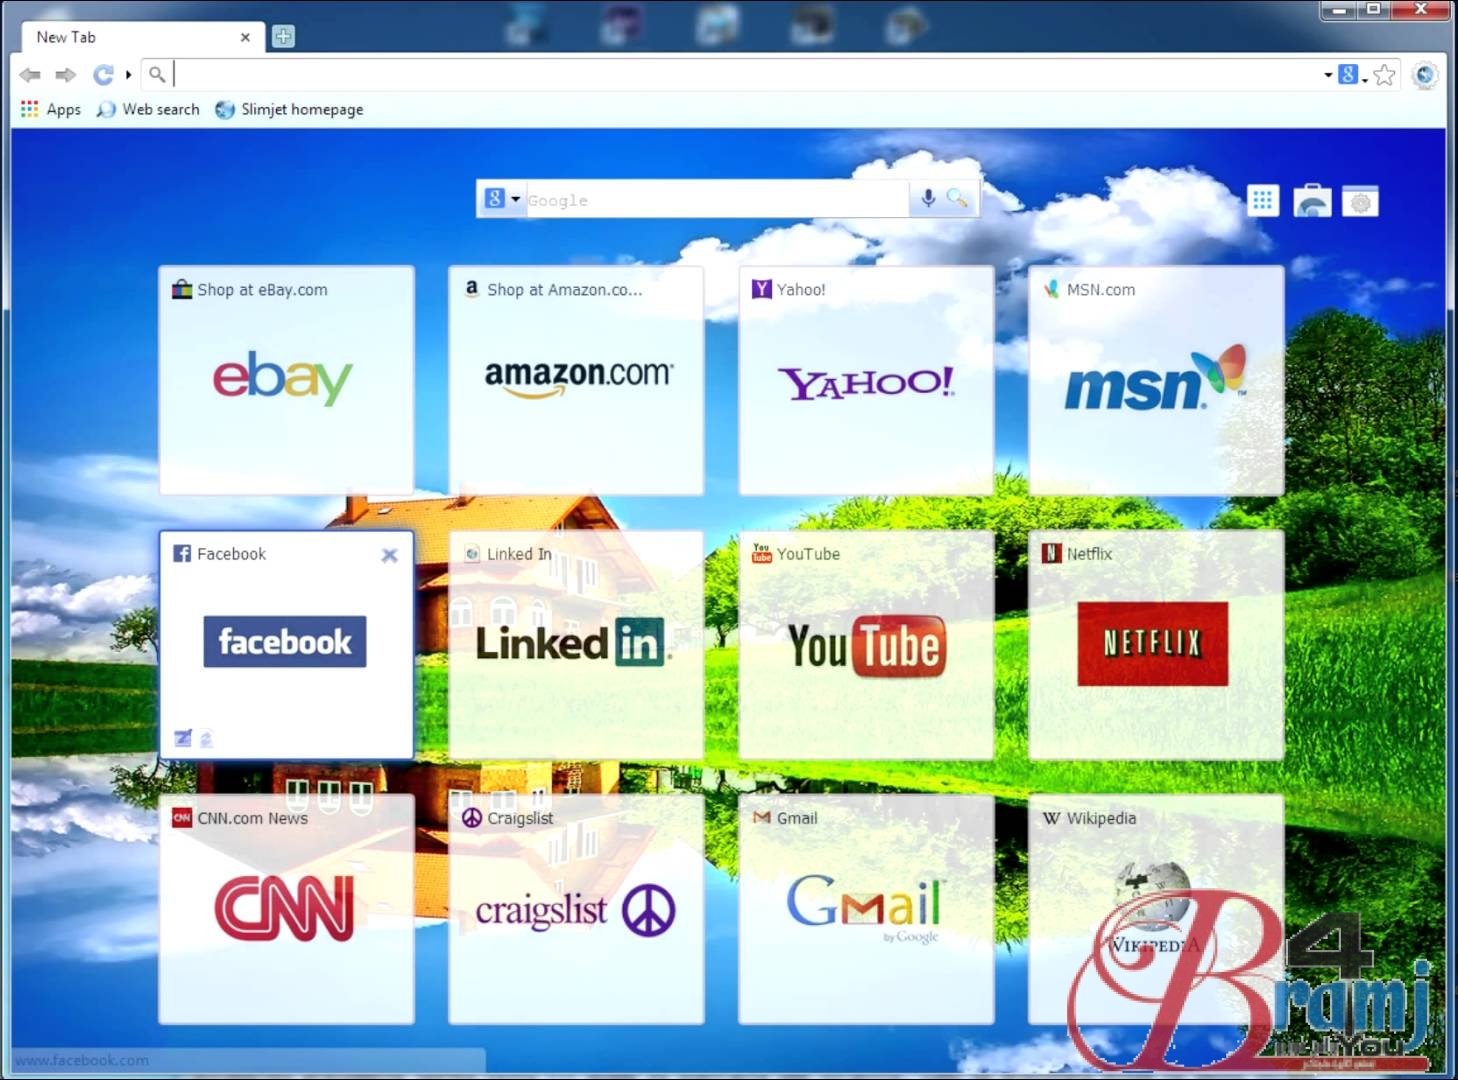The height and width of the screenshot is (1080, 1458).
Task: Remove the Facebook tile with its X
Action: [390, 555]
